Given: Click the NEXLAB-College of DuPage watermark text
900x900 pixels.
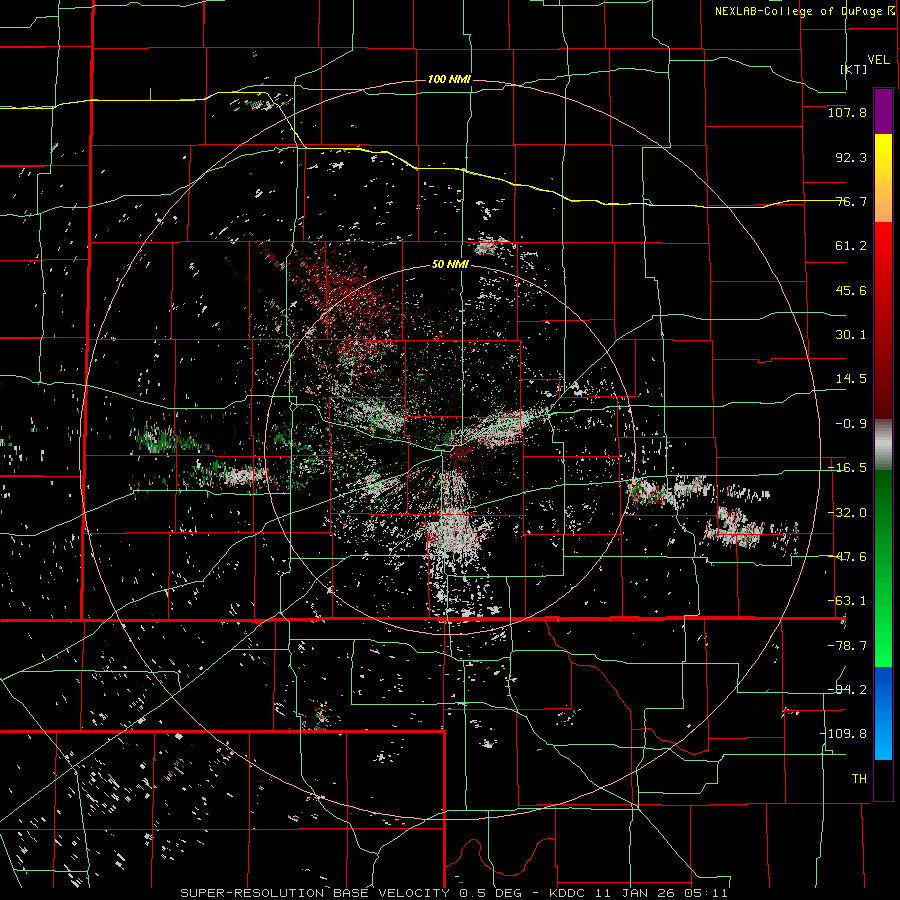Looking at the screenshot, I should coord(805,11).
